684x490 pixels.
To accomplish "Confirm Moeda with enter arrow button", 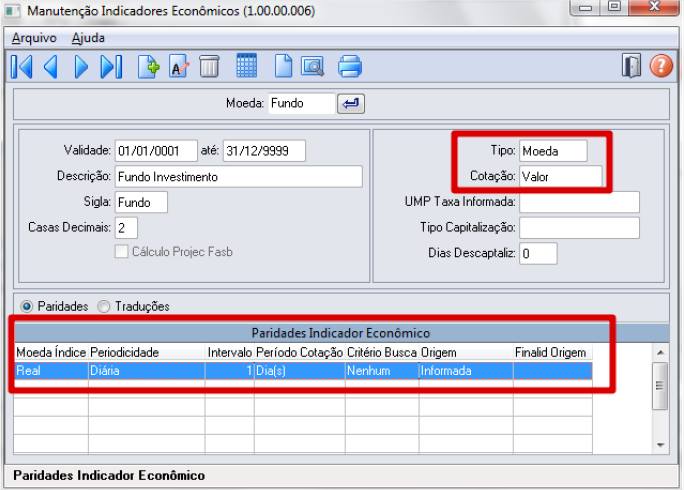I will 351,103.
